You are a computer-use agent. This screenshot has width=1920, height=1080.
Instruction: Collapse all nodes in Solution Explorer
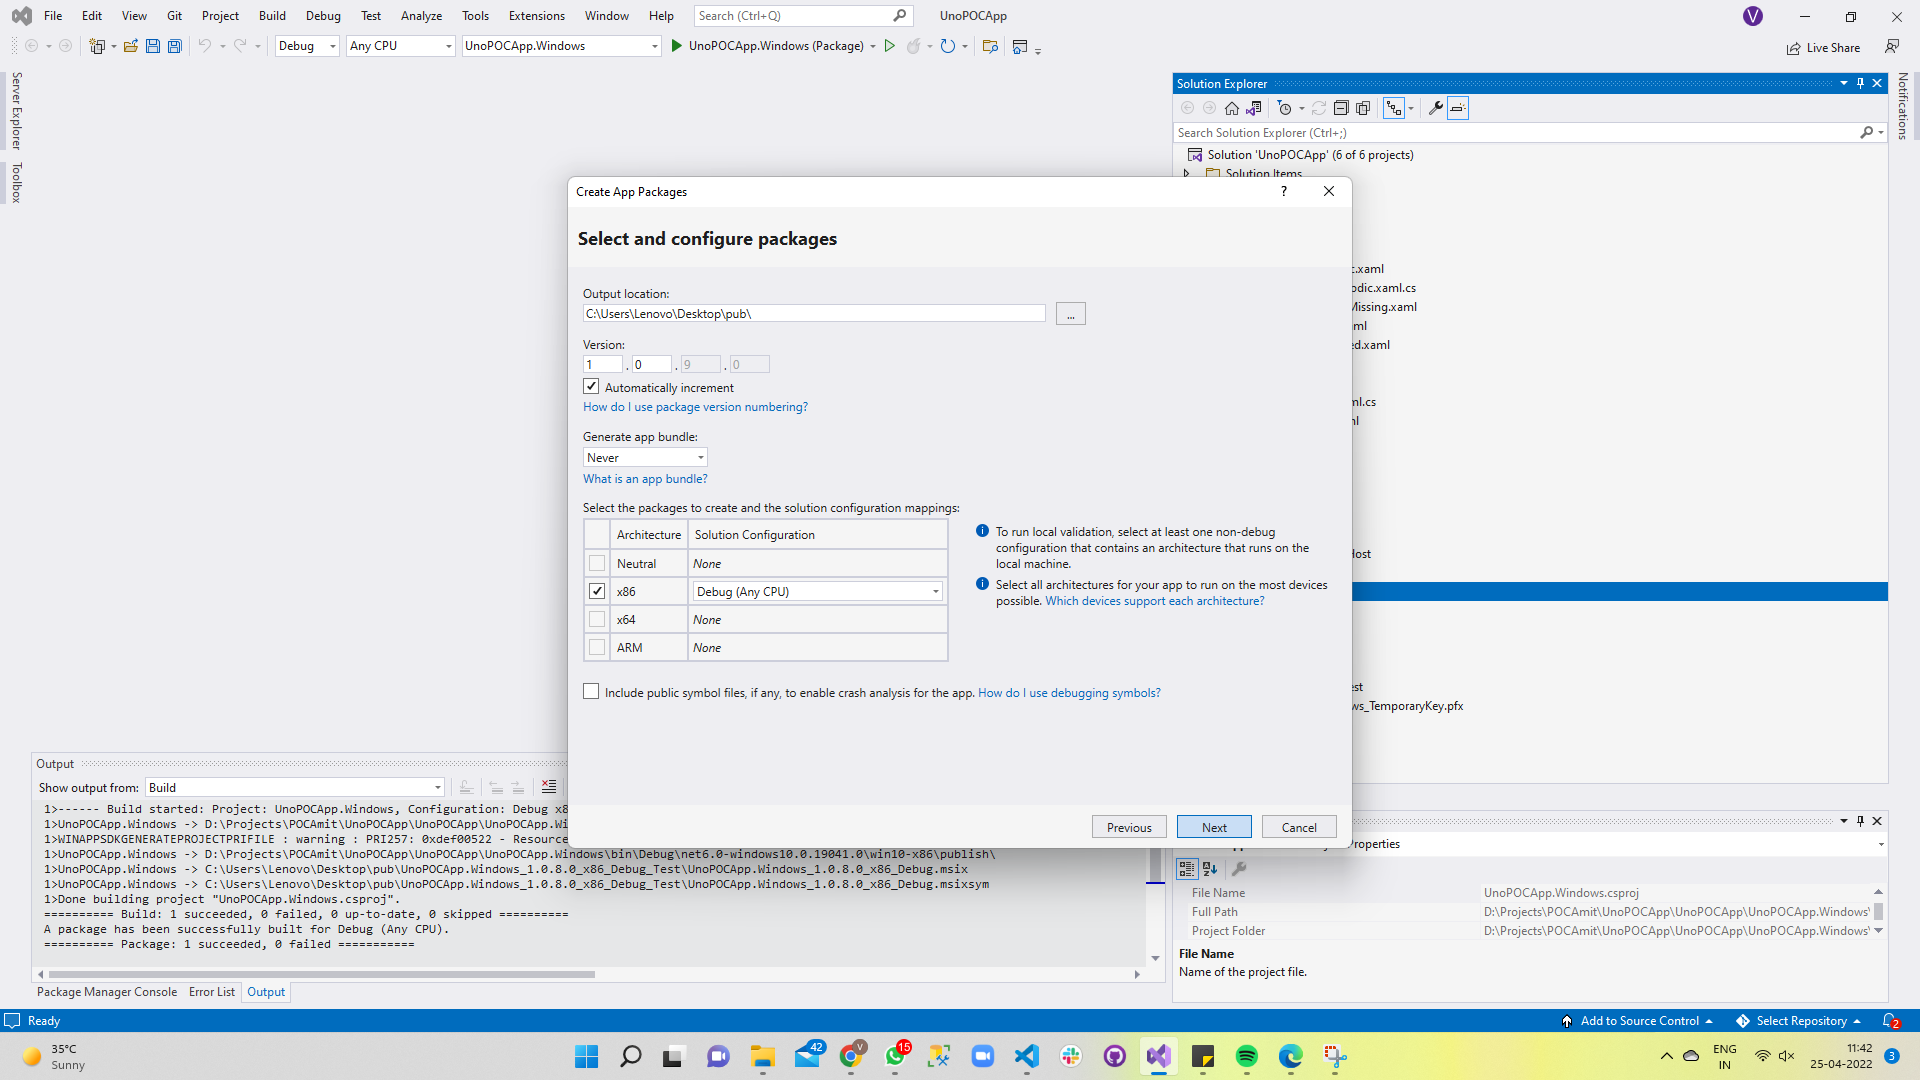[1341, 107]
